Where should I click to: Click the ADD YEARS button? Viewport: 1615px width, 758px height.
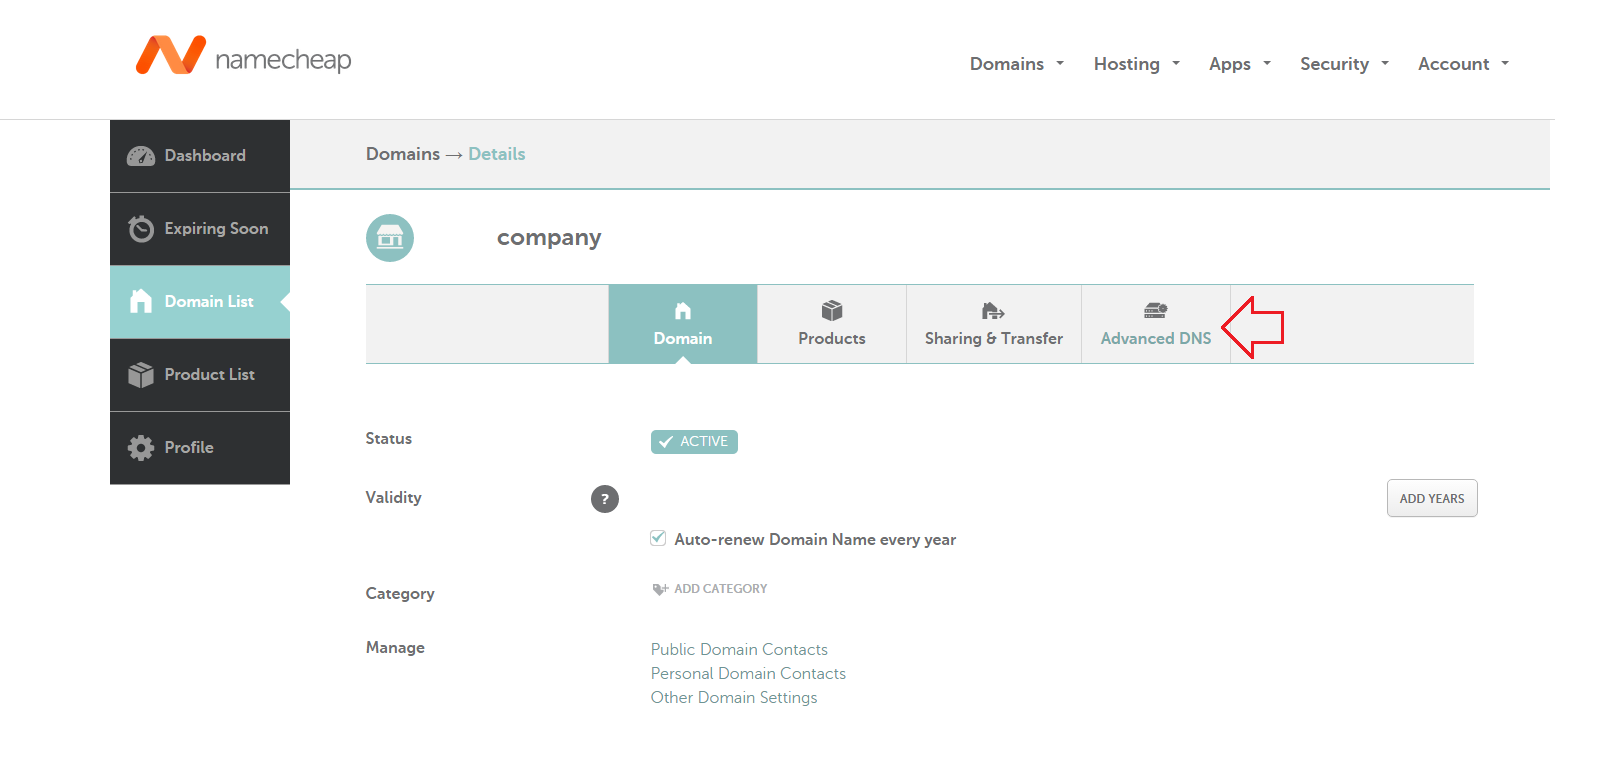click(1432, 498)
